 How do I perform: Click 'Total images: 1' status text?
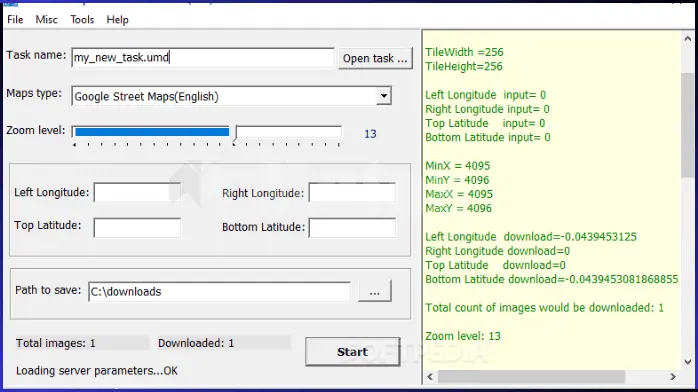pyautogui.click(x=56, y=343)
